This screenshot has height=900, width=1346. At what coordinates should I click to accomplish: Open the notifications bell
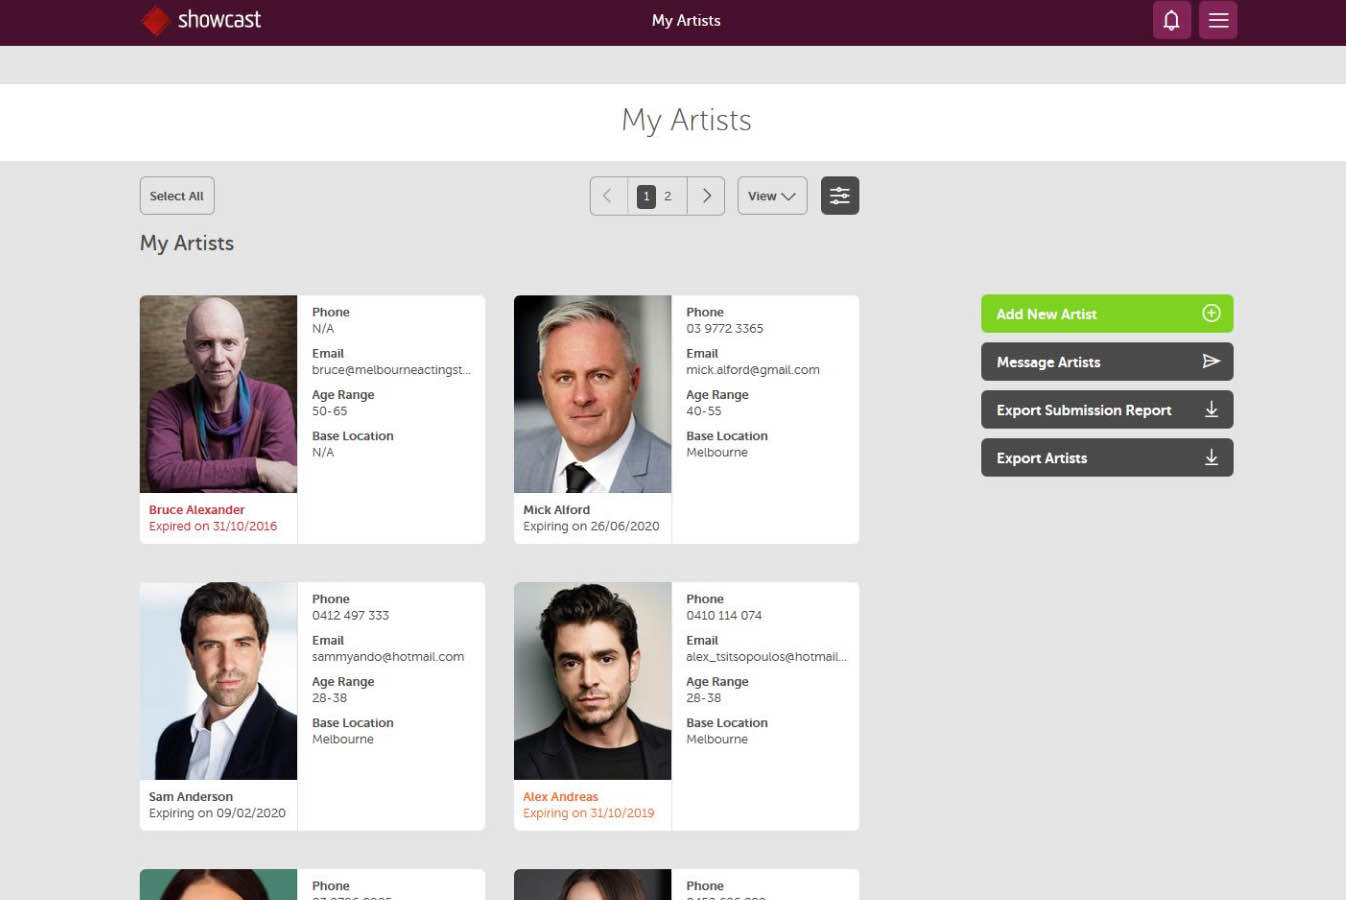(1171, 20)
